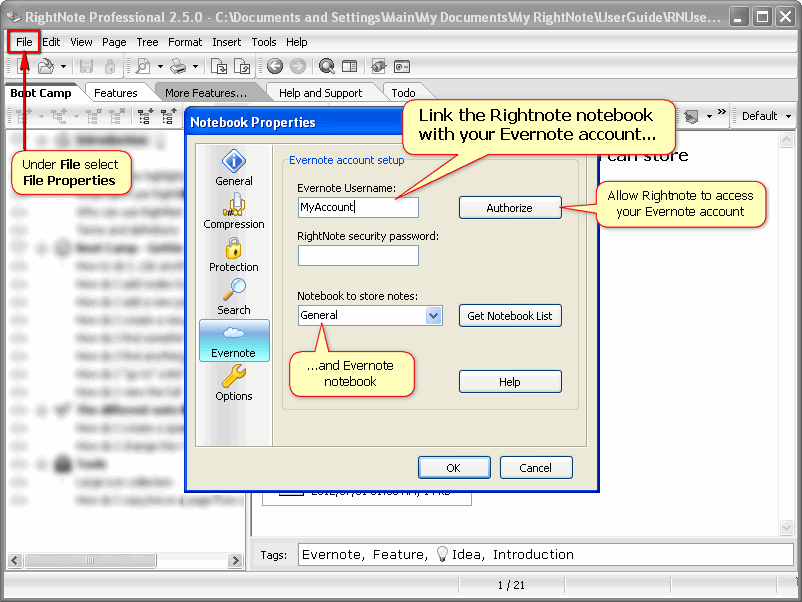Click the Save diskette toolbar icon
Screen dimensions: 802x602
point(86,66)
